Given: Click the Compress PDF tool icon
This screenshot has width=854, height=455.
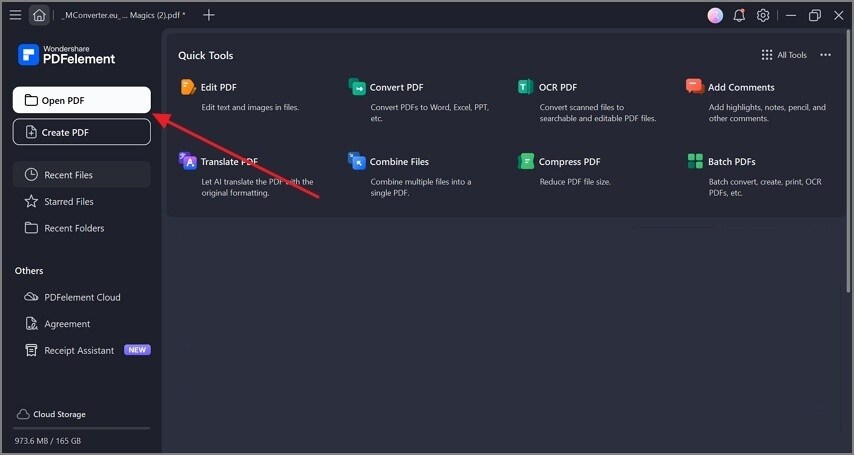Looking at the screenshot, I should pos(526,161).
